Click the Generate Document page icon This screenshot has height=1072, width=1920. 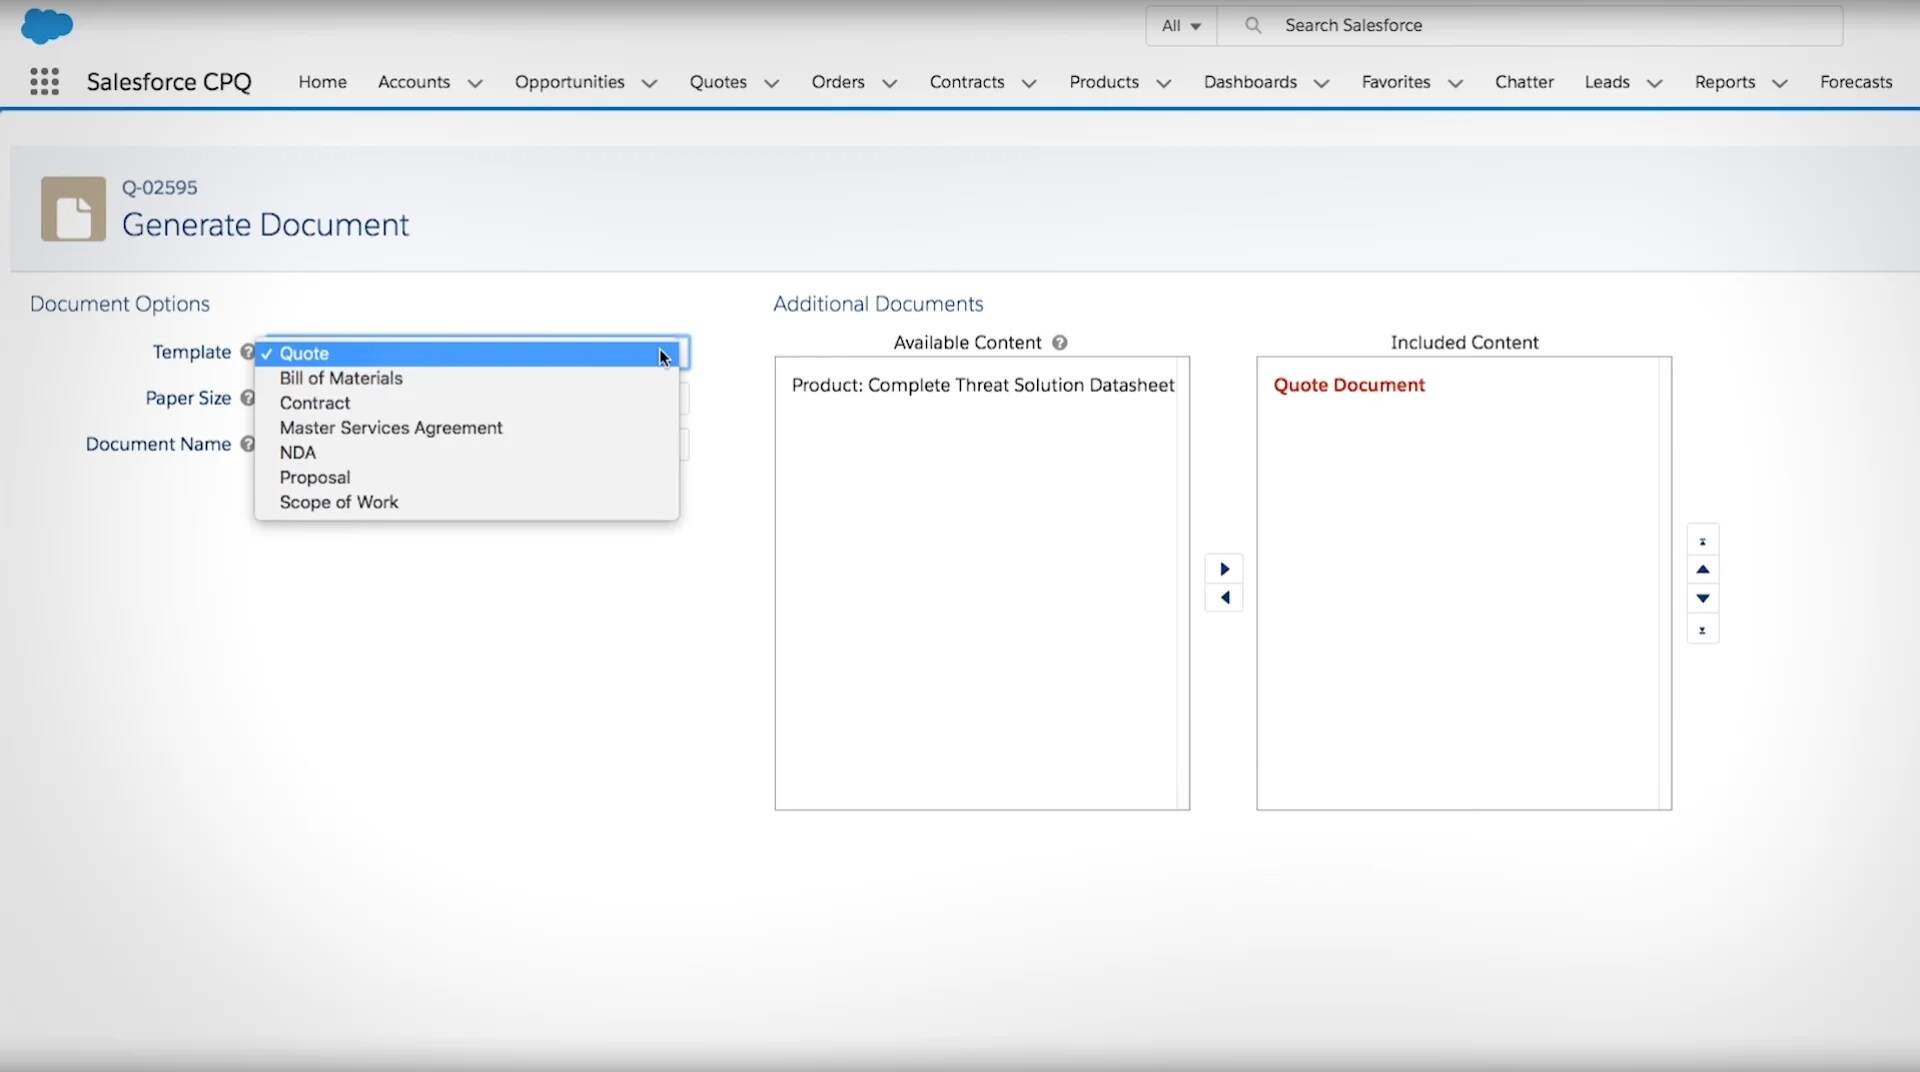[73, 209]
